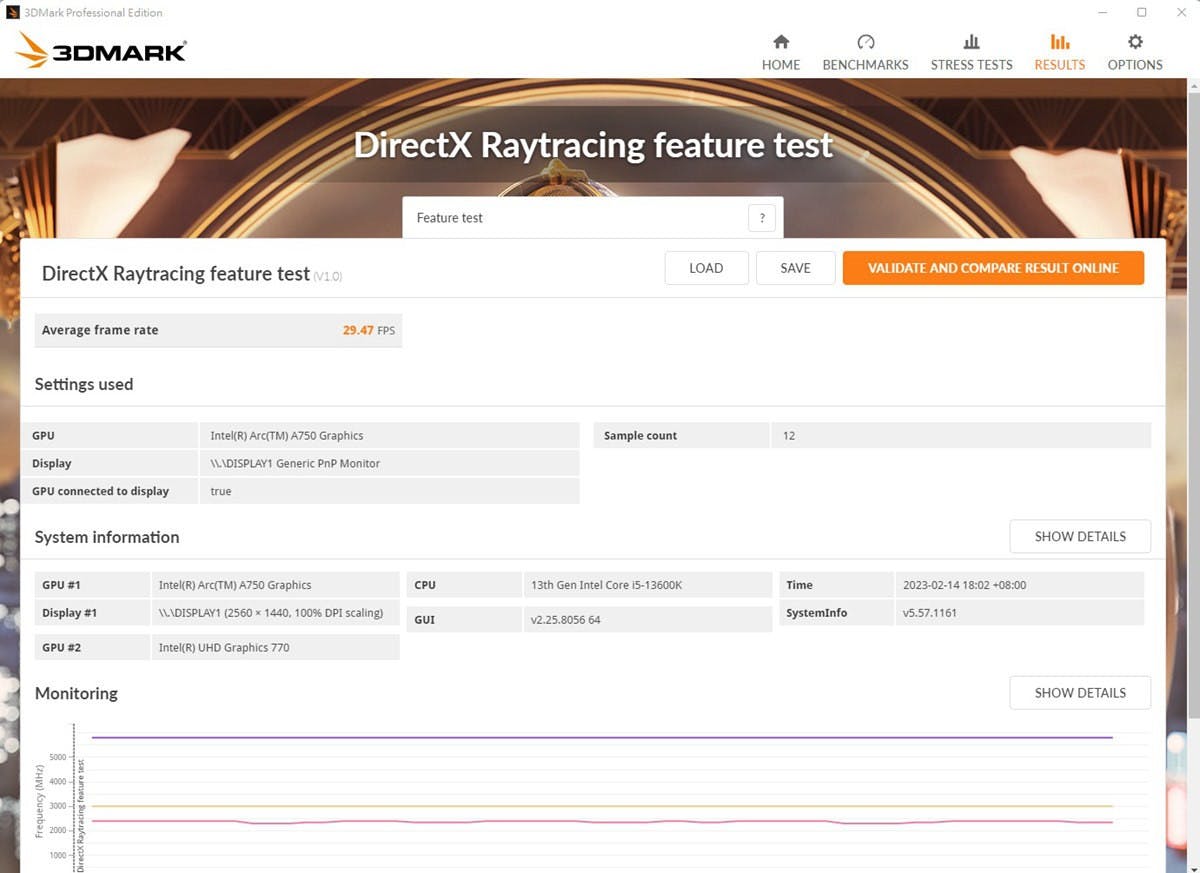Open the Options gear icon

point(1135,42)
